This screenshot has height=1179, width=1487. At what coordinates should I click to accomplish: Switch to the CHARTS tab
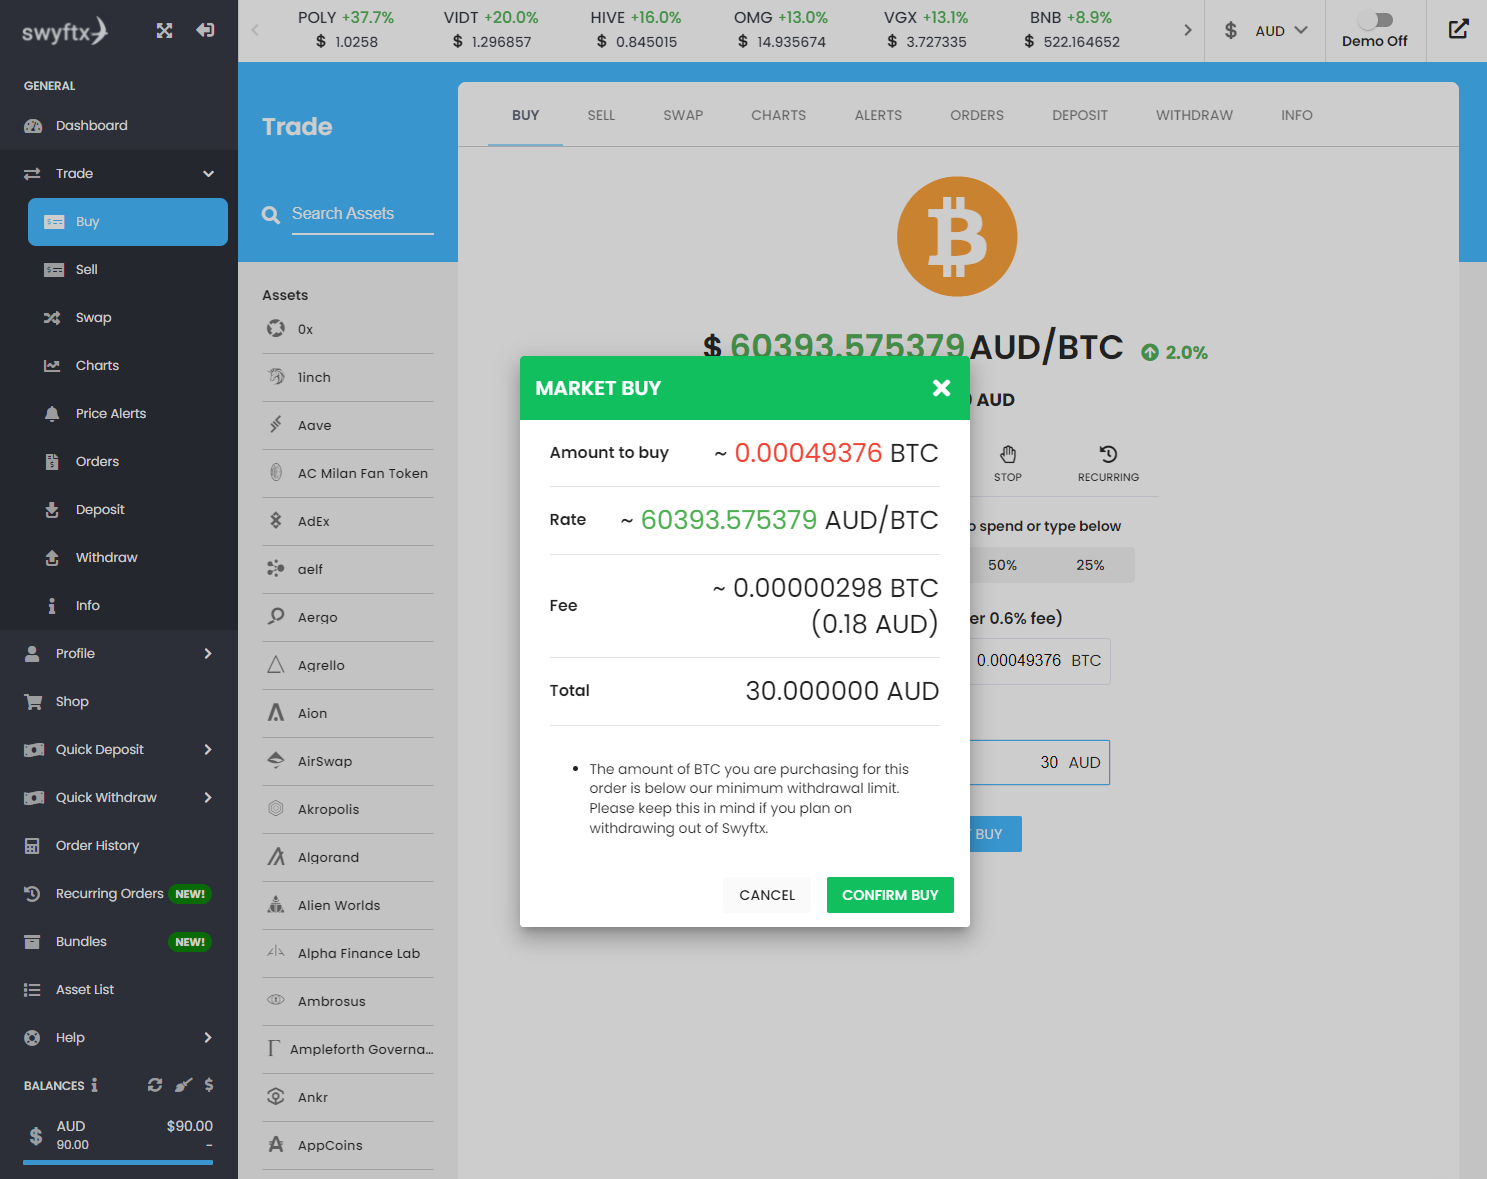779,115
